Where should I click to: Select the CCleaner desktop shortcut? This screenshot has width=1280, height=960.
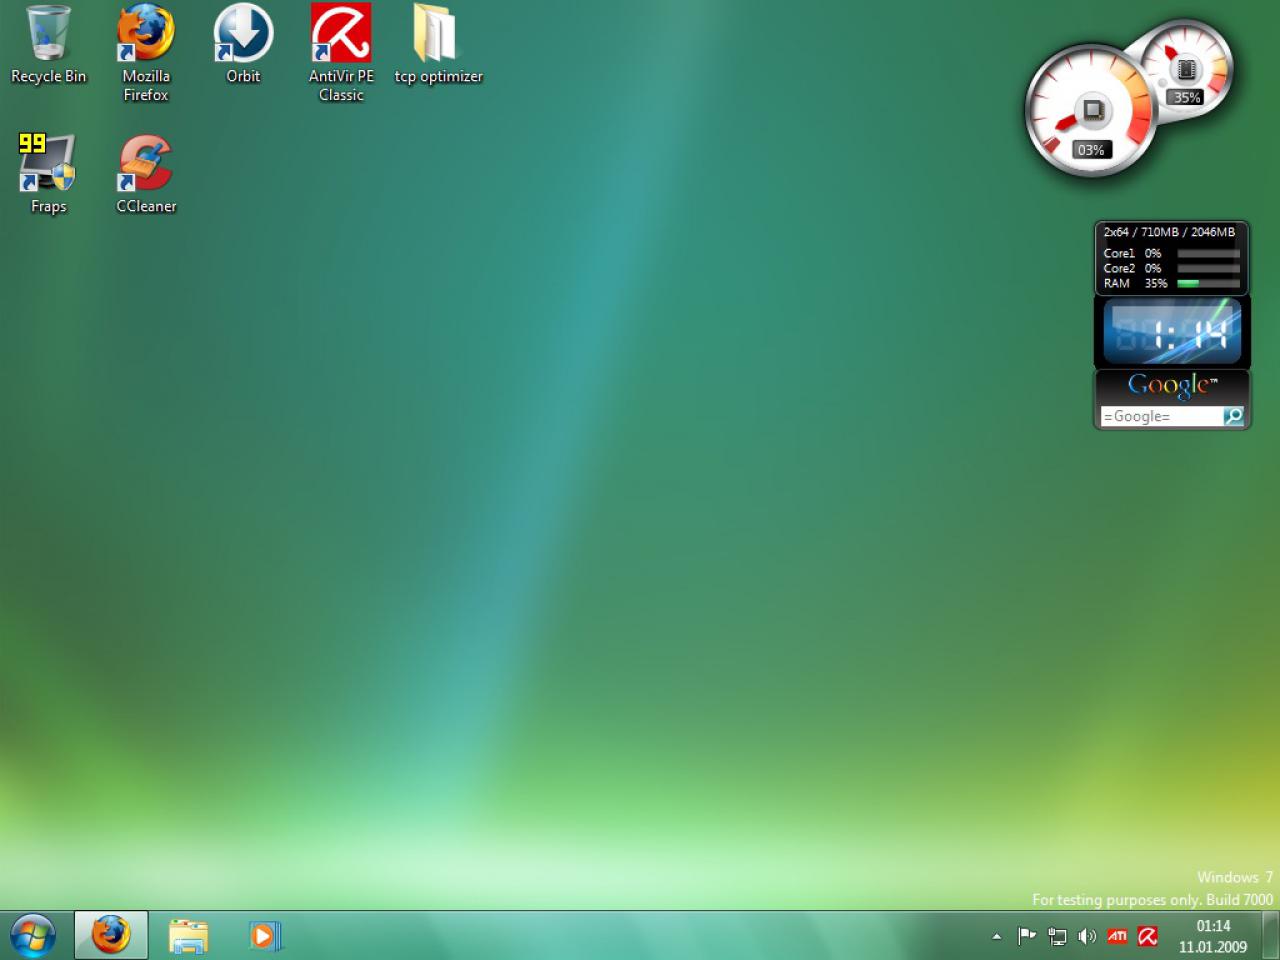[146, 174]
